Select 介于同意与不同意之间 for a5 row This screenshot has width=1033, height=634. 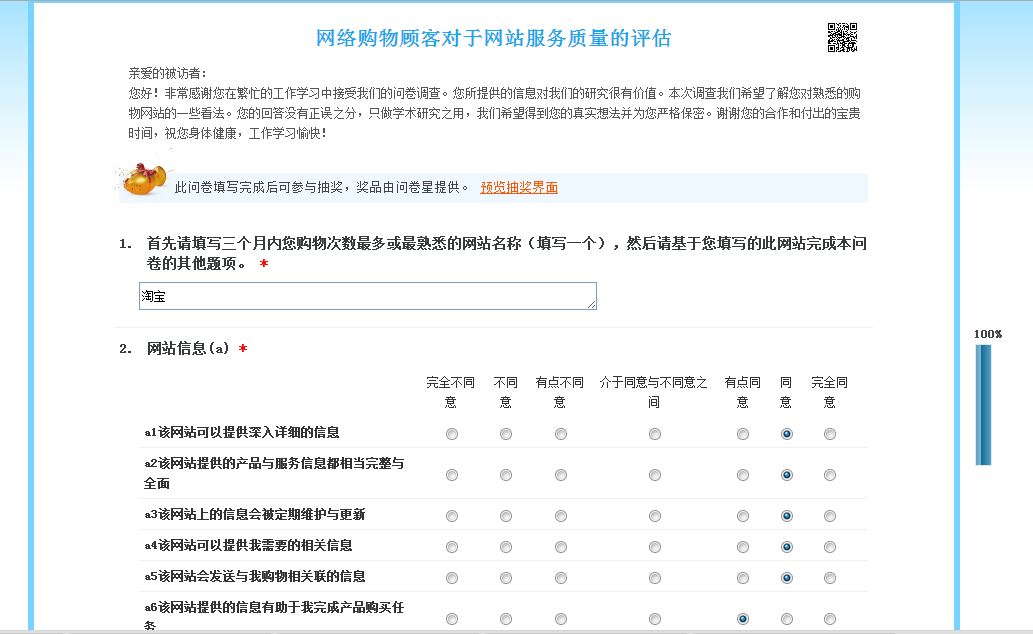655,578
